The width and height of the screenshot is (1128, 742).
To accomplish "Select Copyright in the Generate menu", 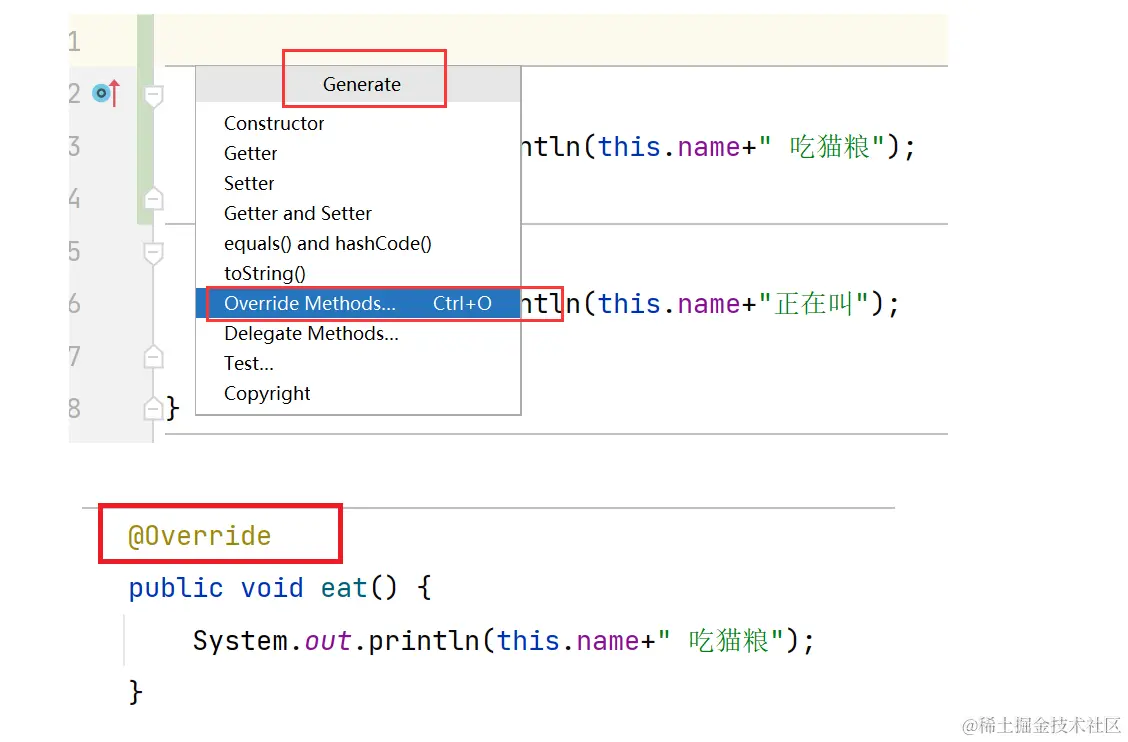I will pyautogui.click(x=358, y=394).
